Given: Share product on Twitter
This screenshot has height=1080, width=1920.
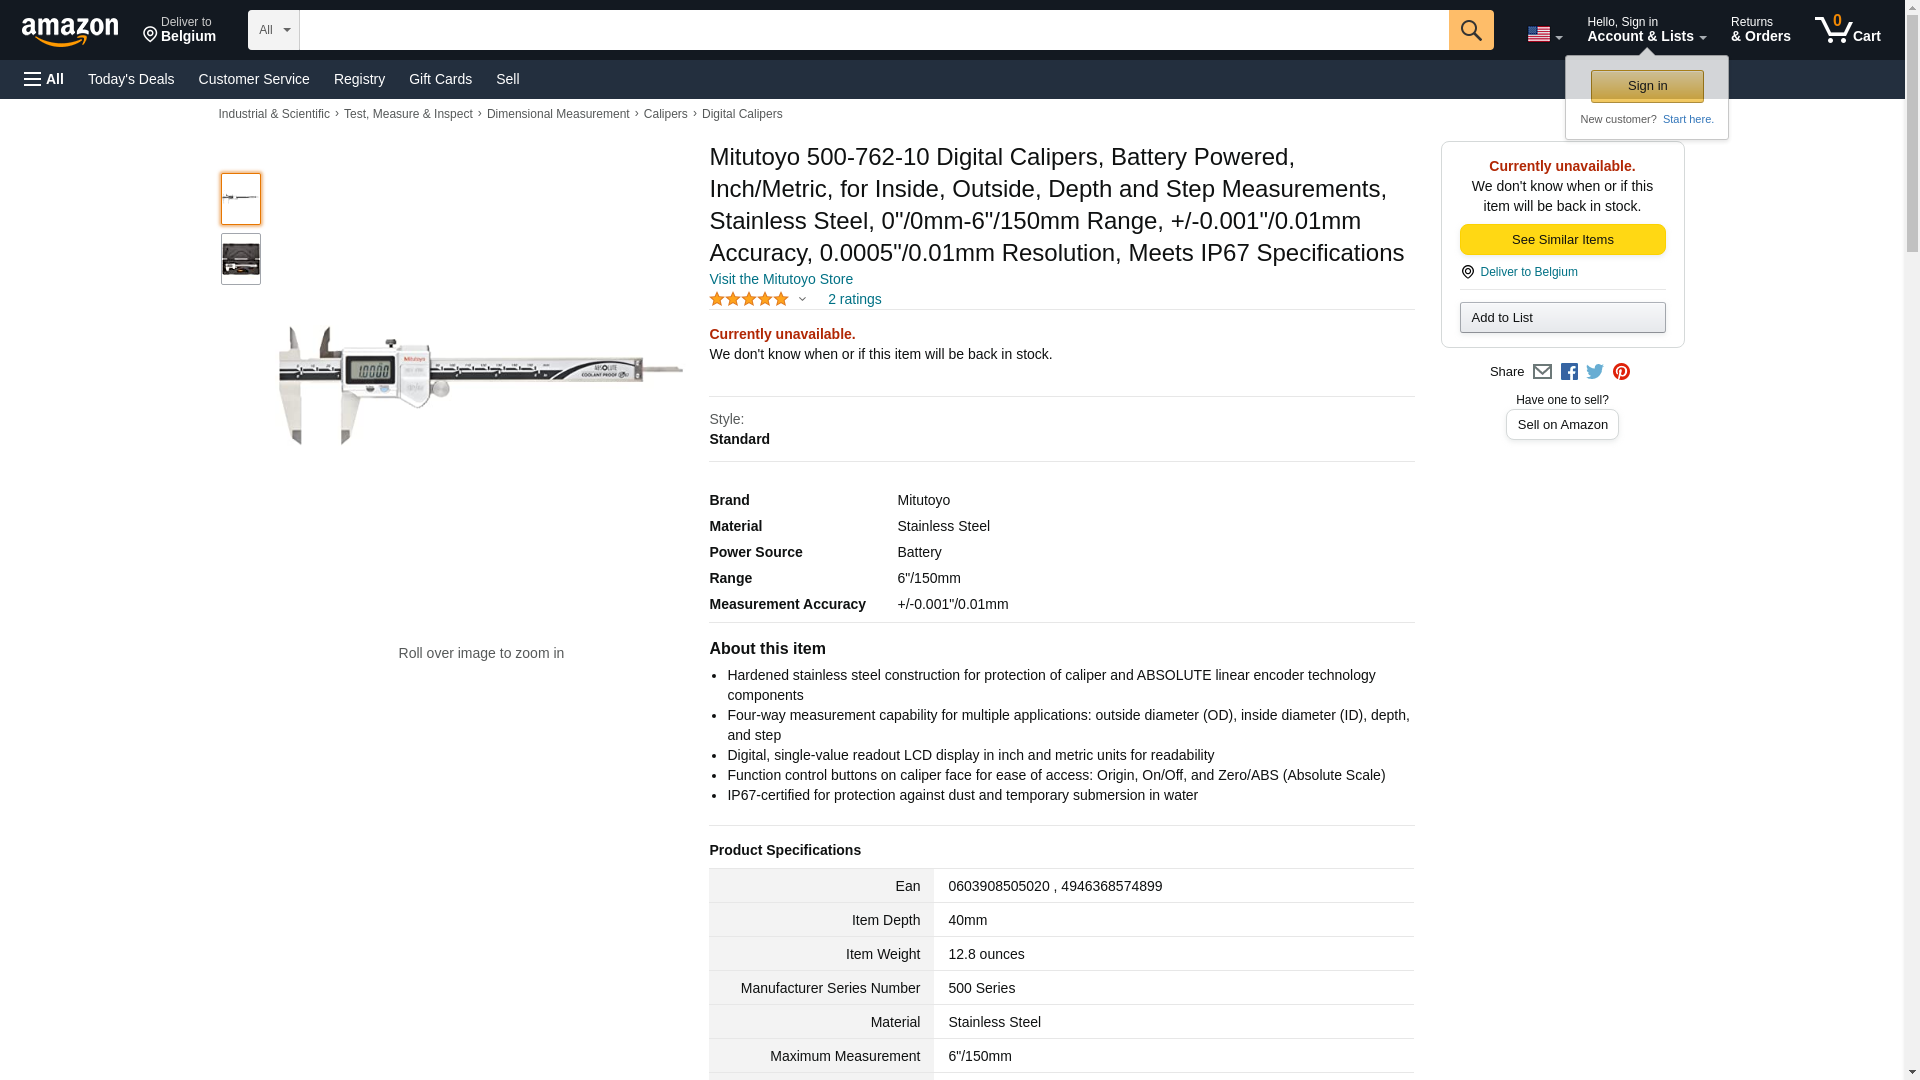Looking at the screenshot, I should pos(1595,372).
